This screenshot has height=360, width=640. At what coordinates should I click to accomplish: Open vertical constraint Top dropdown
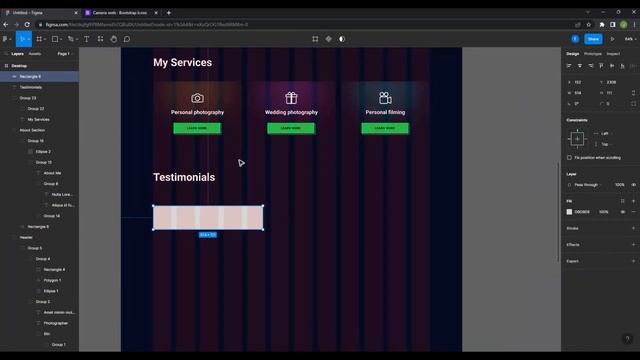(606, 144)
